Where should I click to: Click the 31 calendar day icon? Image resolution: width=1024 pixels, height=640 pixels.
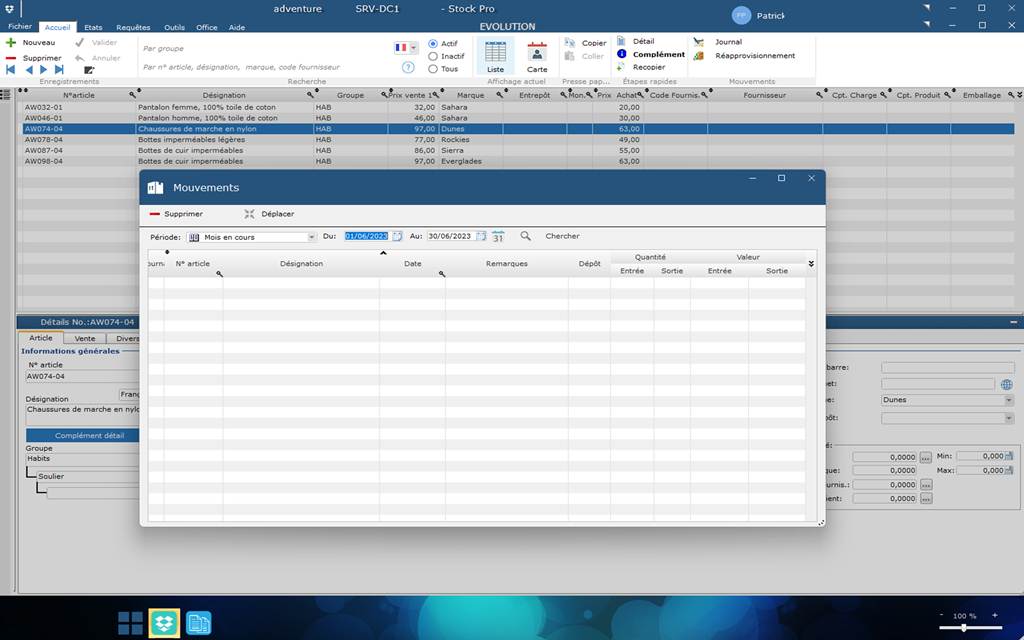tap(498, 236)
